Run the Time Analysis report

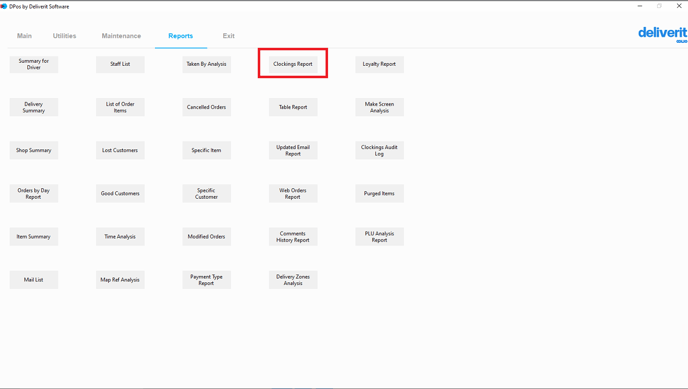120,237
